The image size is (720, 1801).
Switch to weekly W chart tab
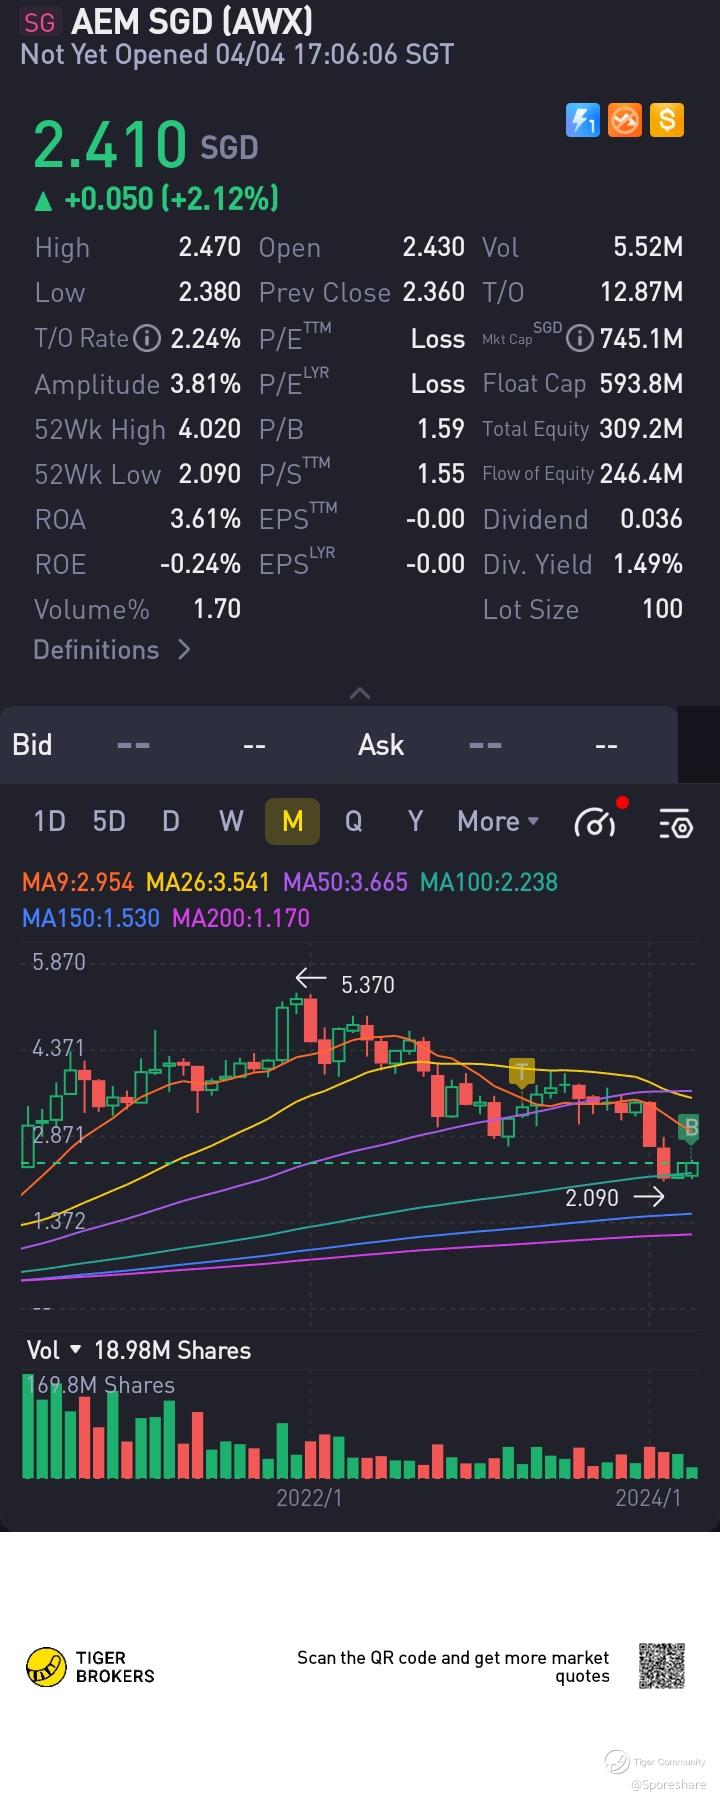point(231,822)
